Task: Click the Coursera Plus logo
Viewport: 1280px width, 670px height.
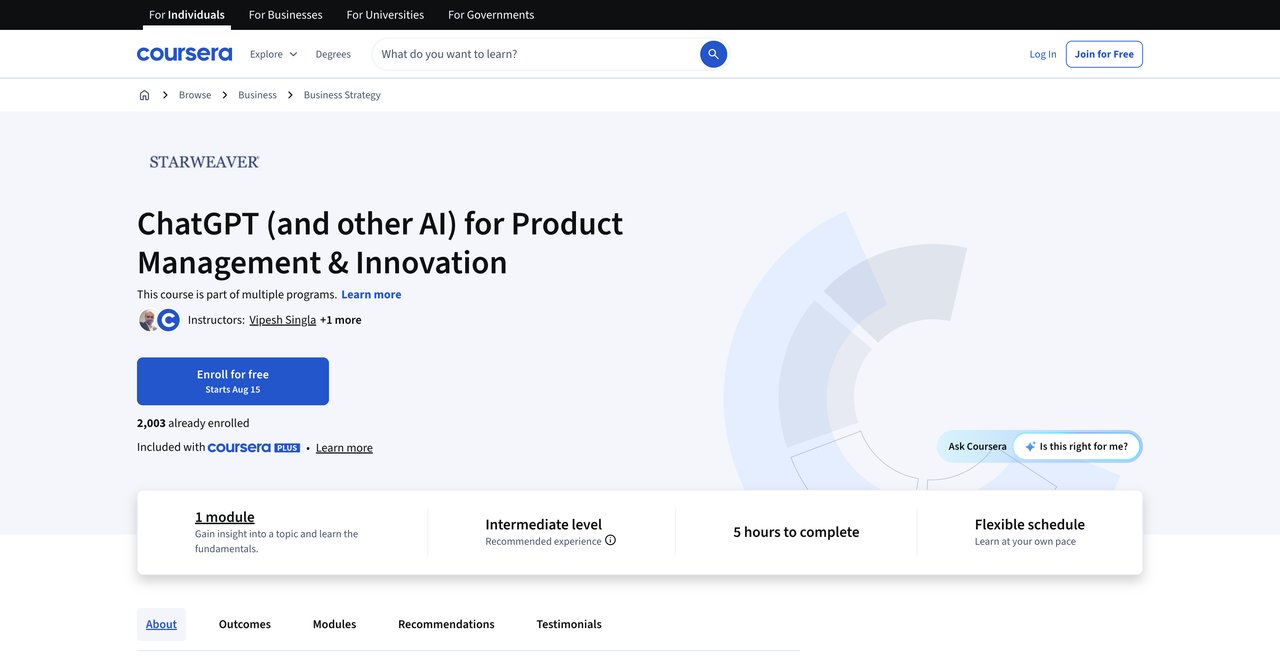Action: (x=254, y=448)
